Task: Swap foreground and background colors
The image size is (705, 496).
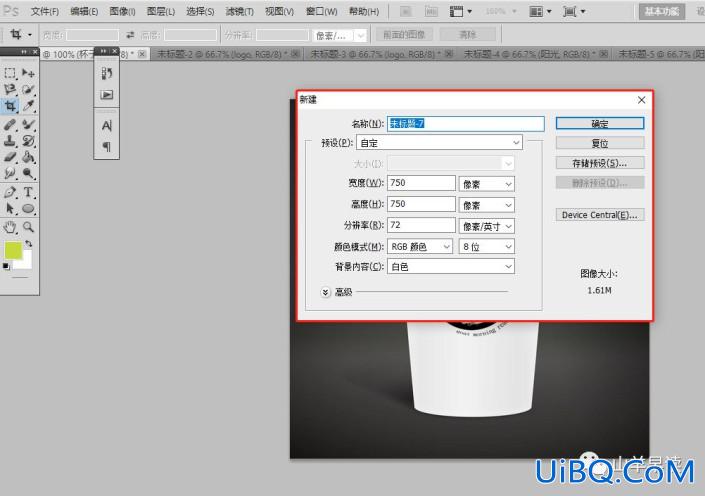Action: click(29, 244)
